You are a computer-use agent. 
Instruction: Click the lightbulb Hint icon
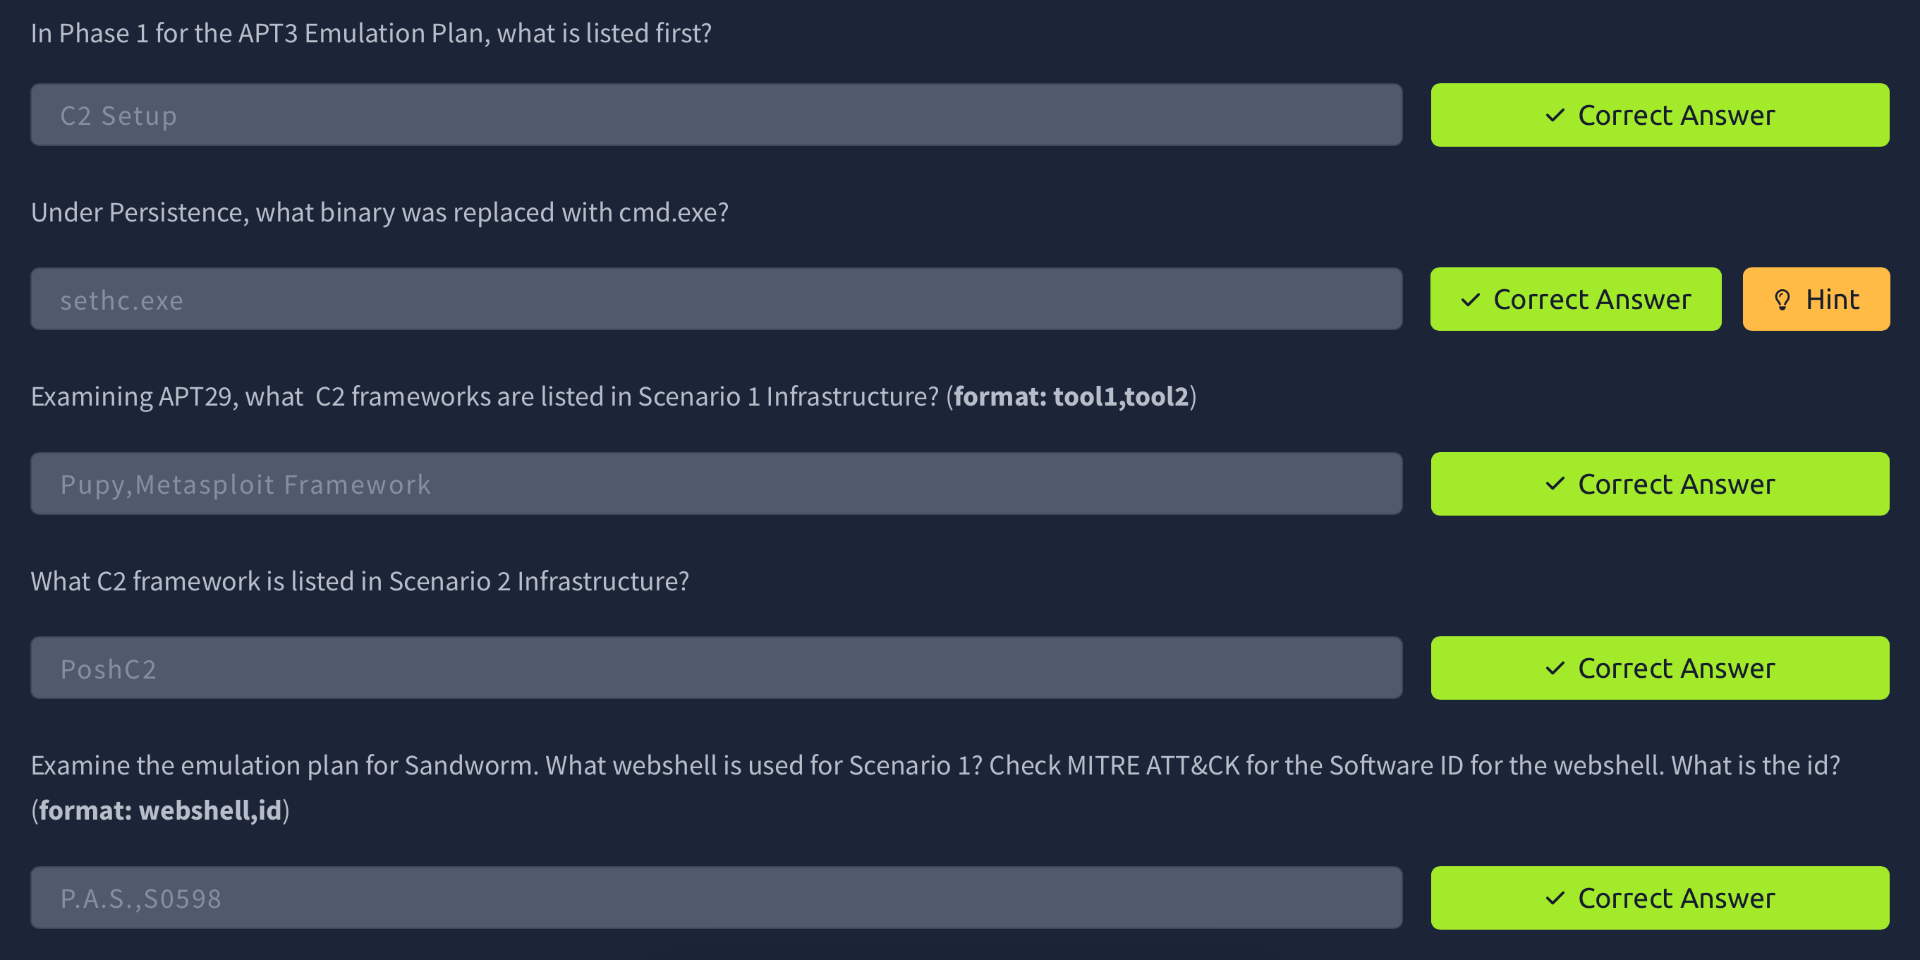1782,299
